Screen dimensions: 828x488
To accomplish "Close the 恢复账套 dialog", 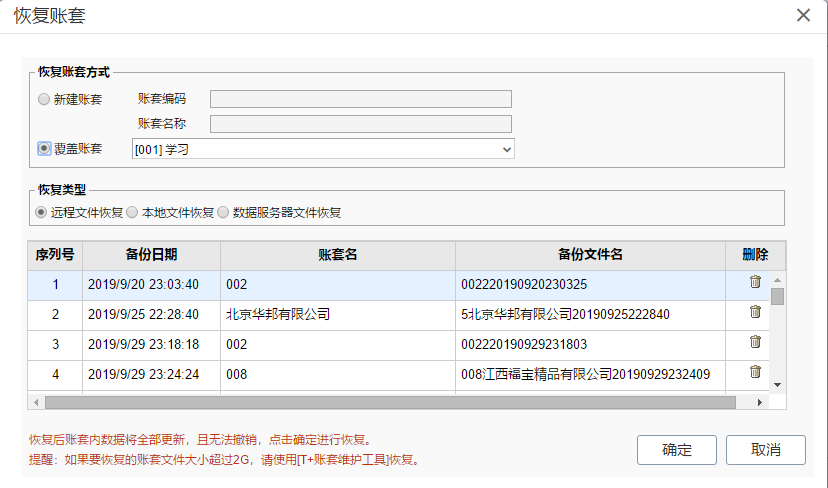I will pyautogui.click(x=802, y=15).
